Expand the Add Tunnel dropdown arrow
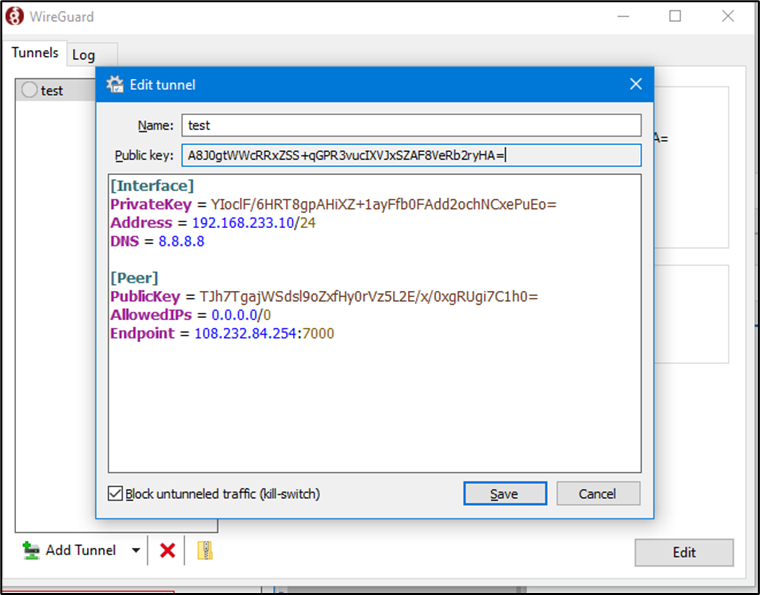The image size is (760, 595). point(136,550)
